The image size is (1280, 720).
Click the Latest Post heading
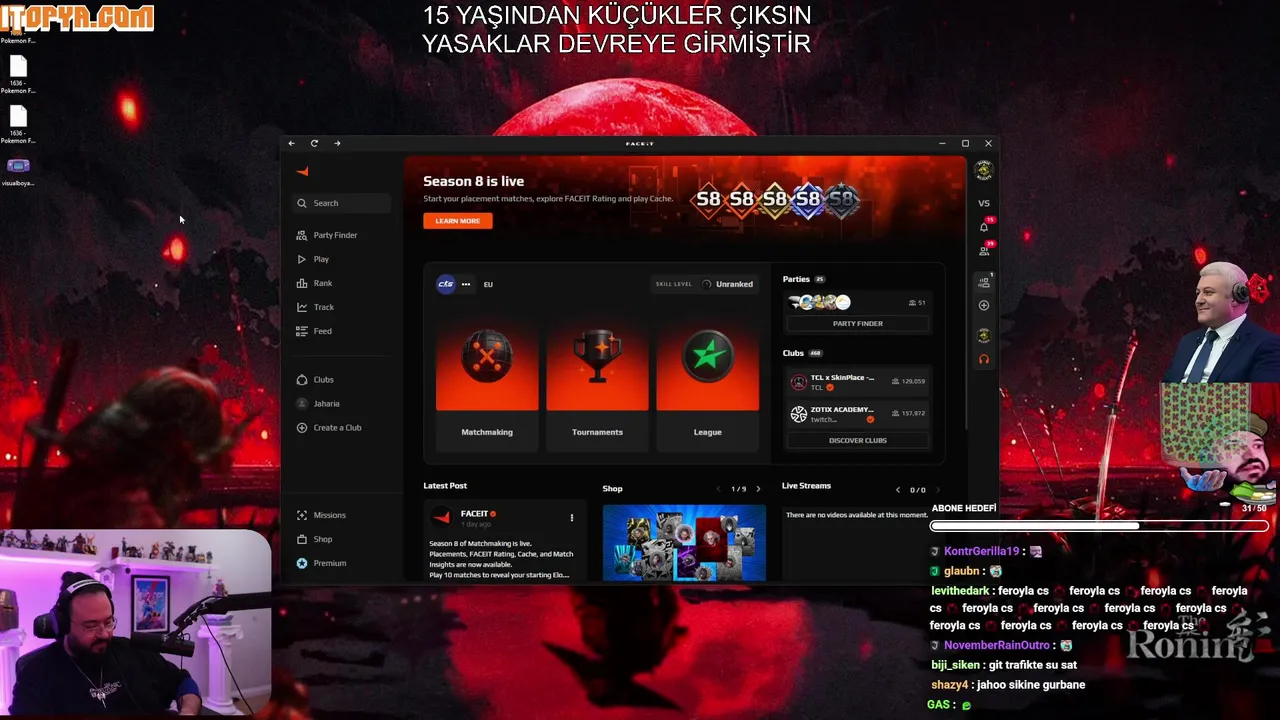[x=445, y=486]
